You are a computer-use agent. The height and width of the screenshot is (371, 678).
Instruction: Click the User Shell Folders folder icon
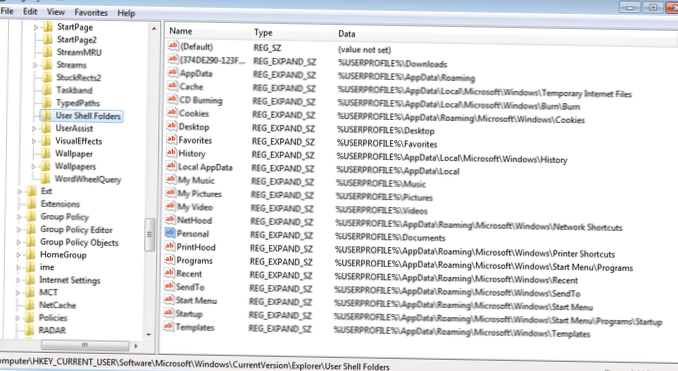(x=46, y=115)
